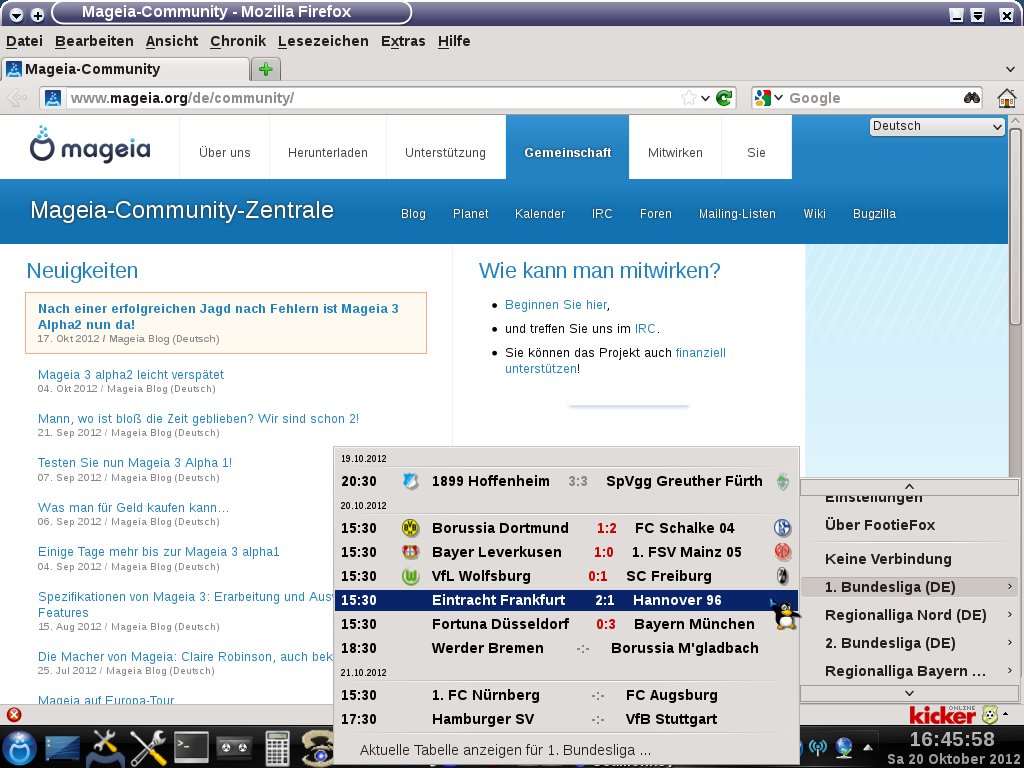Click the FootieFox ball icon in the status bar
Screen dimensions: 1024x768
click(989, 715)
